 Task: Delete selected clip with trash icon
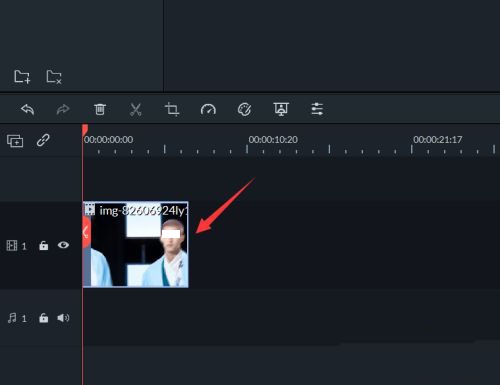point(99,109)
